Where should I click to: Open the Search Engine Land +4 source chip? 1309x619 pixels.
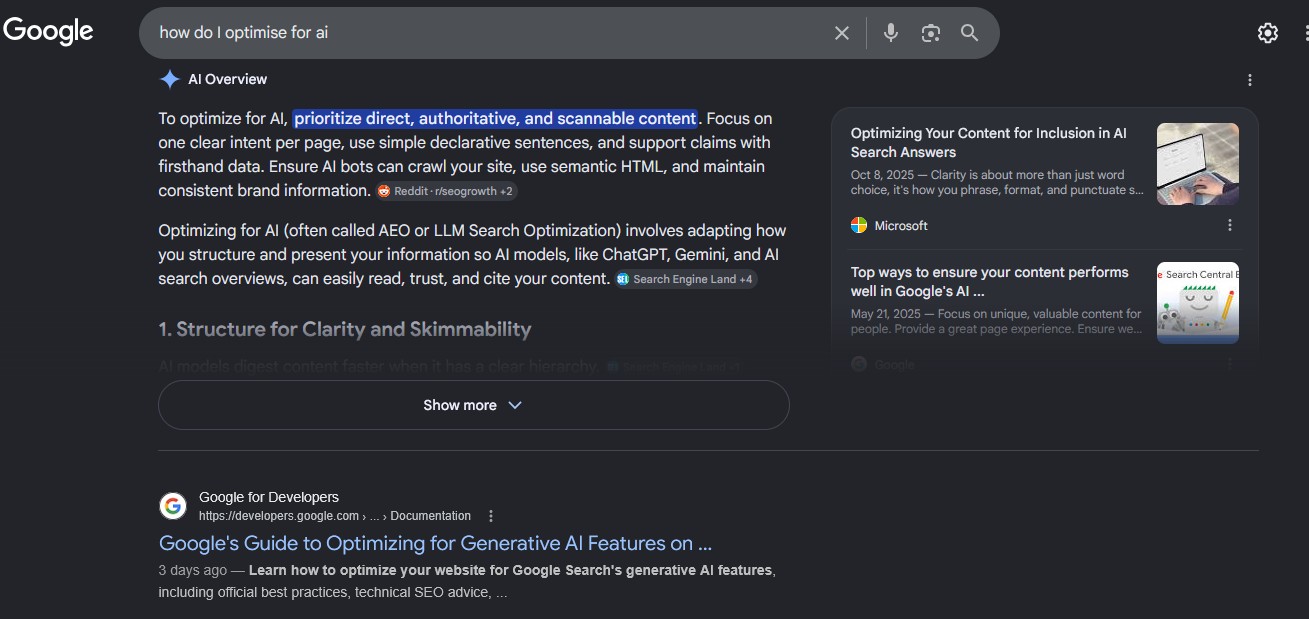click(x=686, y=279)
